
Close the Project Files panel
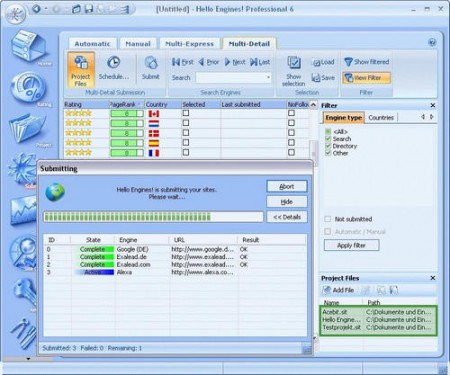pyautogui.click(x=433, y=278)
